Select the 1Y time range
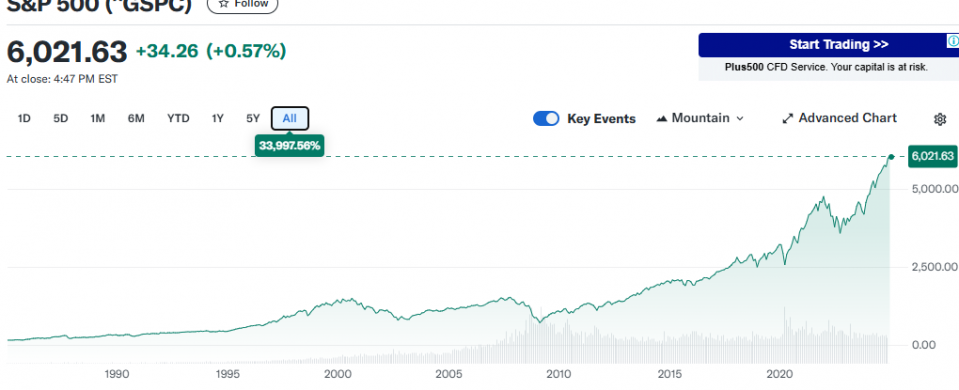The width and height of the screenshot is (959, 390). pyautogui.click(x=218, y=119)
